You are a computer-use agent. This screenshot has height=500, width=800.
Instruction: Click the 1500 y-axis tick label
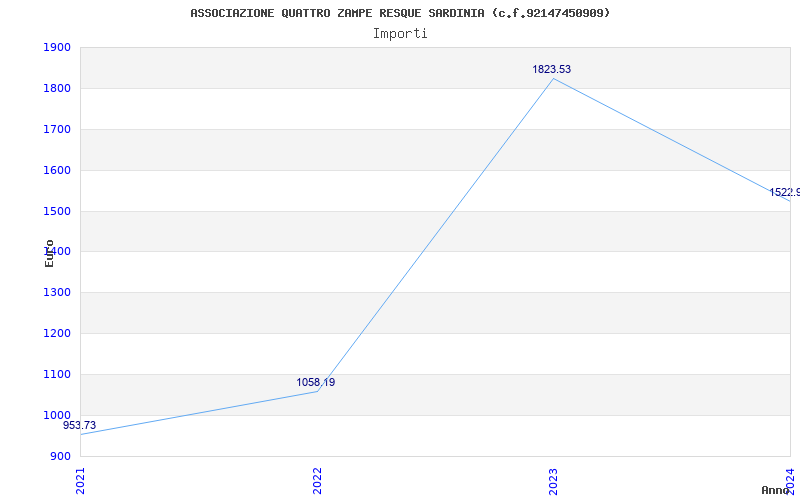pyautogui.click(x=57, y=211)
